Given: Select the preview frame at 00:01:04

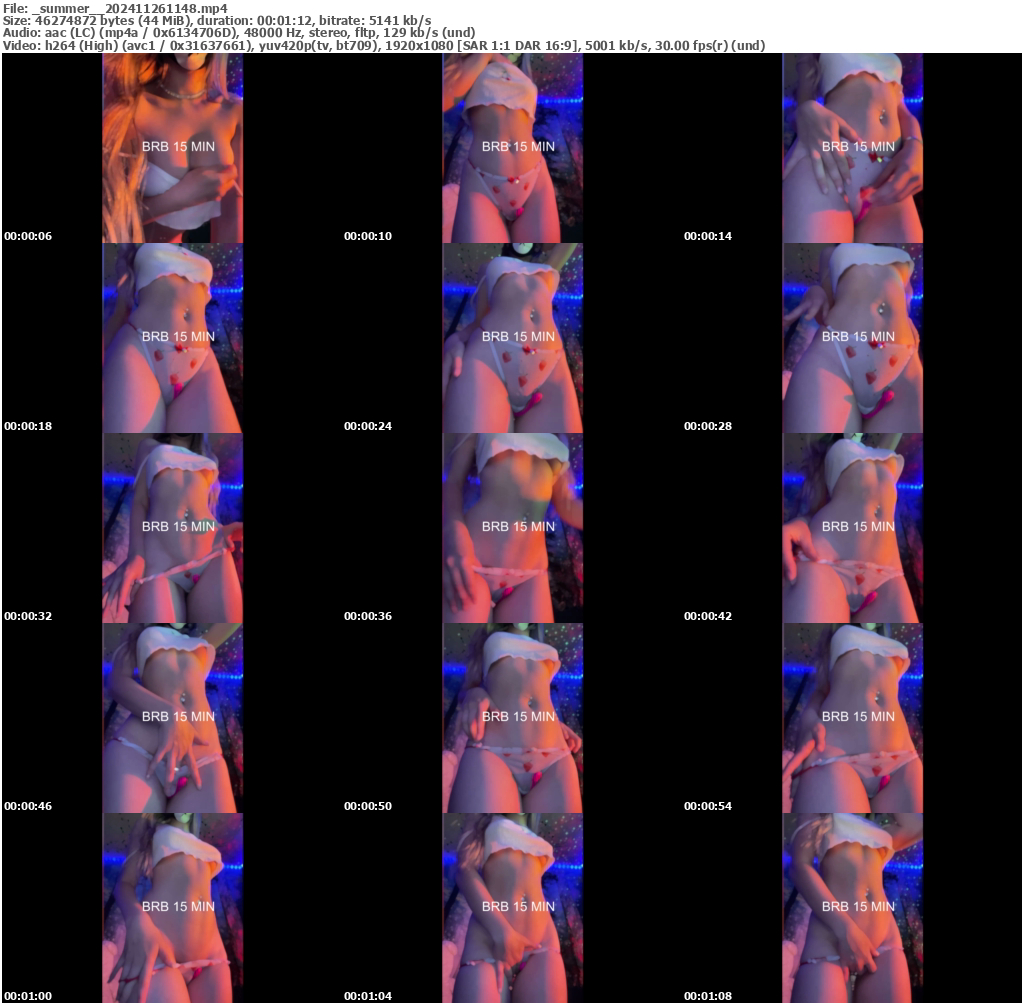Looking at the screenshot, I should click(x=512, y=907).
